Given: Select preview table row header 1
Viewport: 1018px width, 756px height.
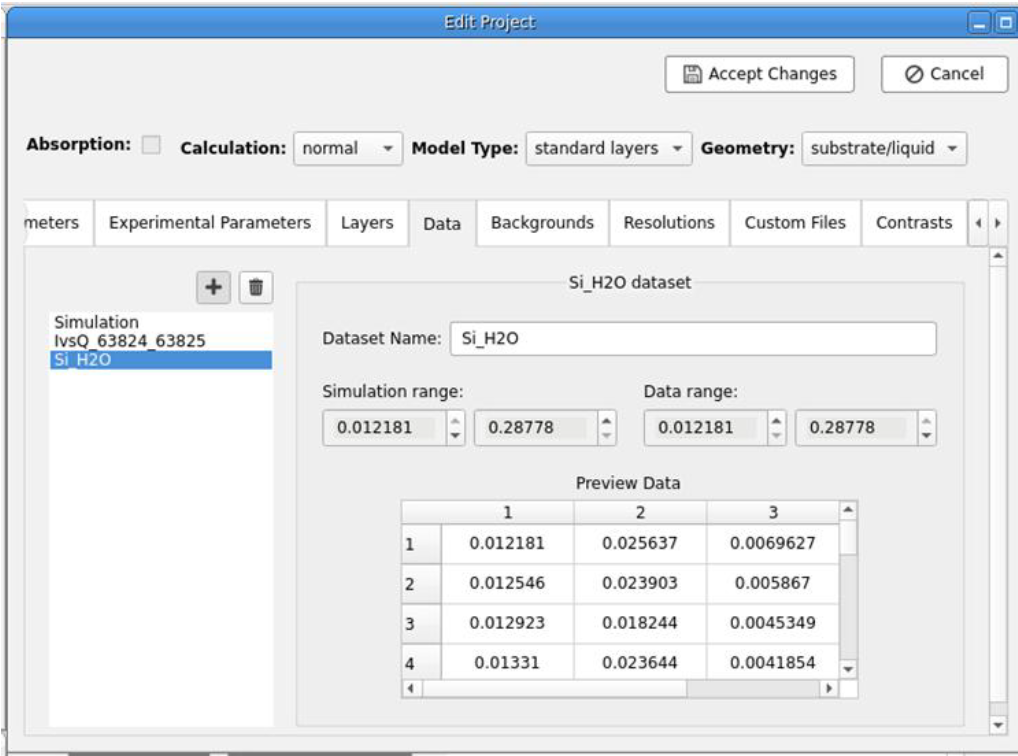Looking at the screenshot, I should tap(421, 544).
